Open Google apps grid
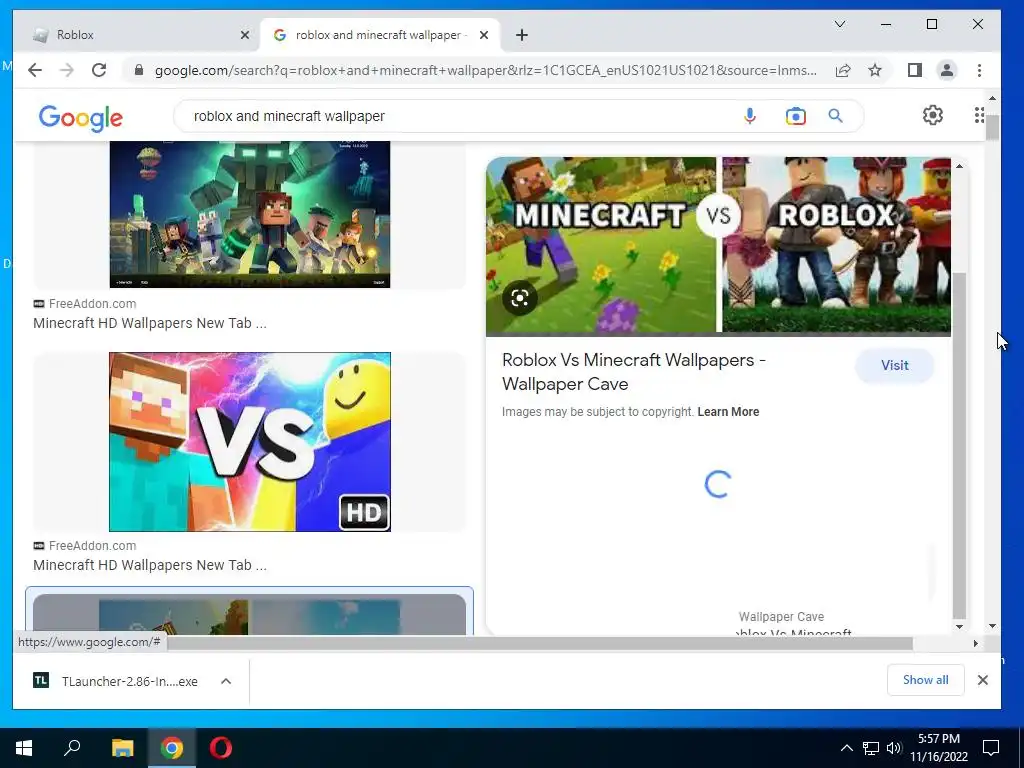Image resolution: width=1024 pixels, height=768 pixels. point(979,115)
